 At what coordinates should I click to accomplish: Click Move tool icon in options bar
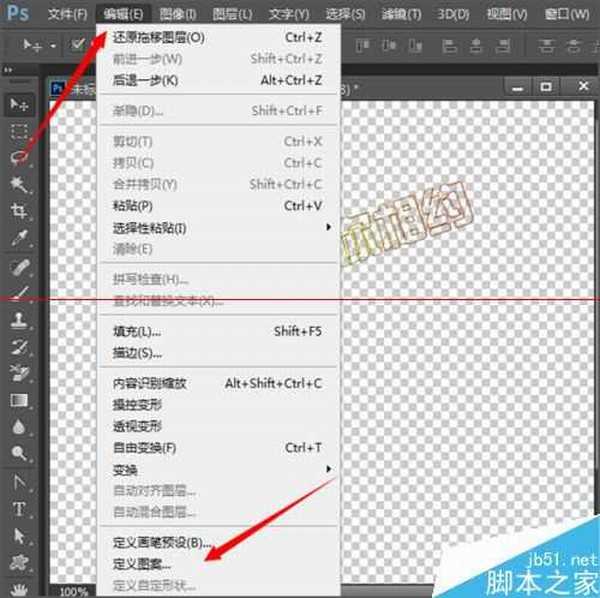tap(31, 46)
